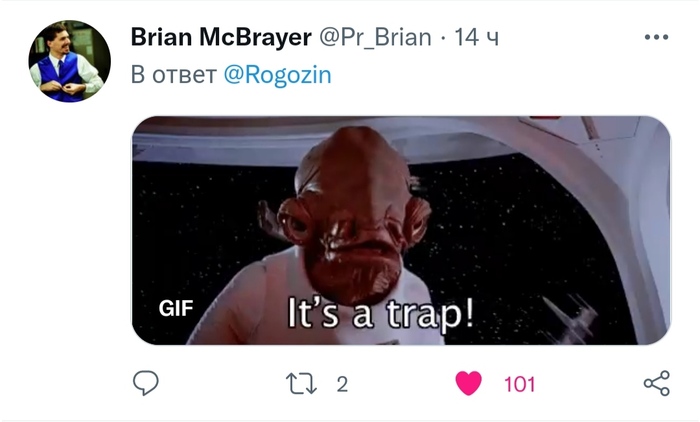Open the @Pr_Brian handle link
The width and height of the screenshot is (700, 422).
coord(375,37)
